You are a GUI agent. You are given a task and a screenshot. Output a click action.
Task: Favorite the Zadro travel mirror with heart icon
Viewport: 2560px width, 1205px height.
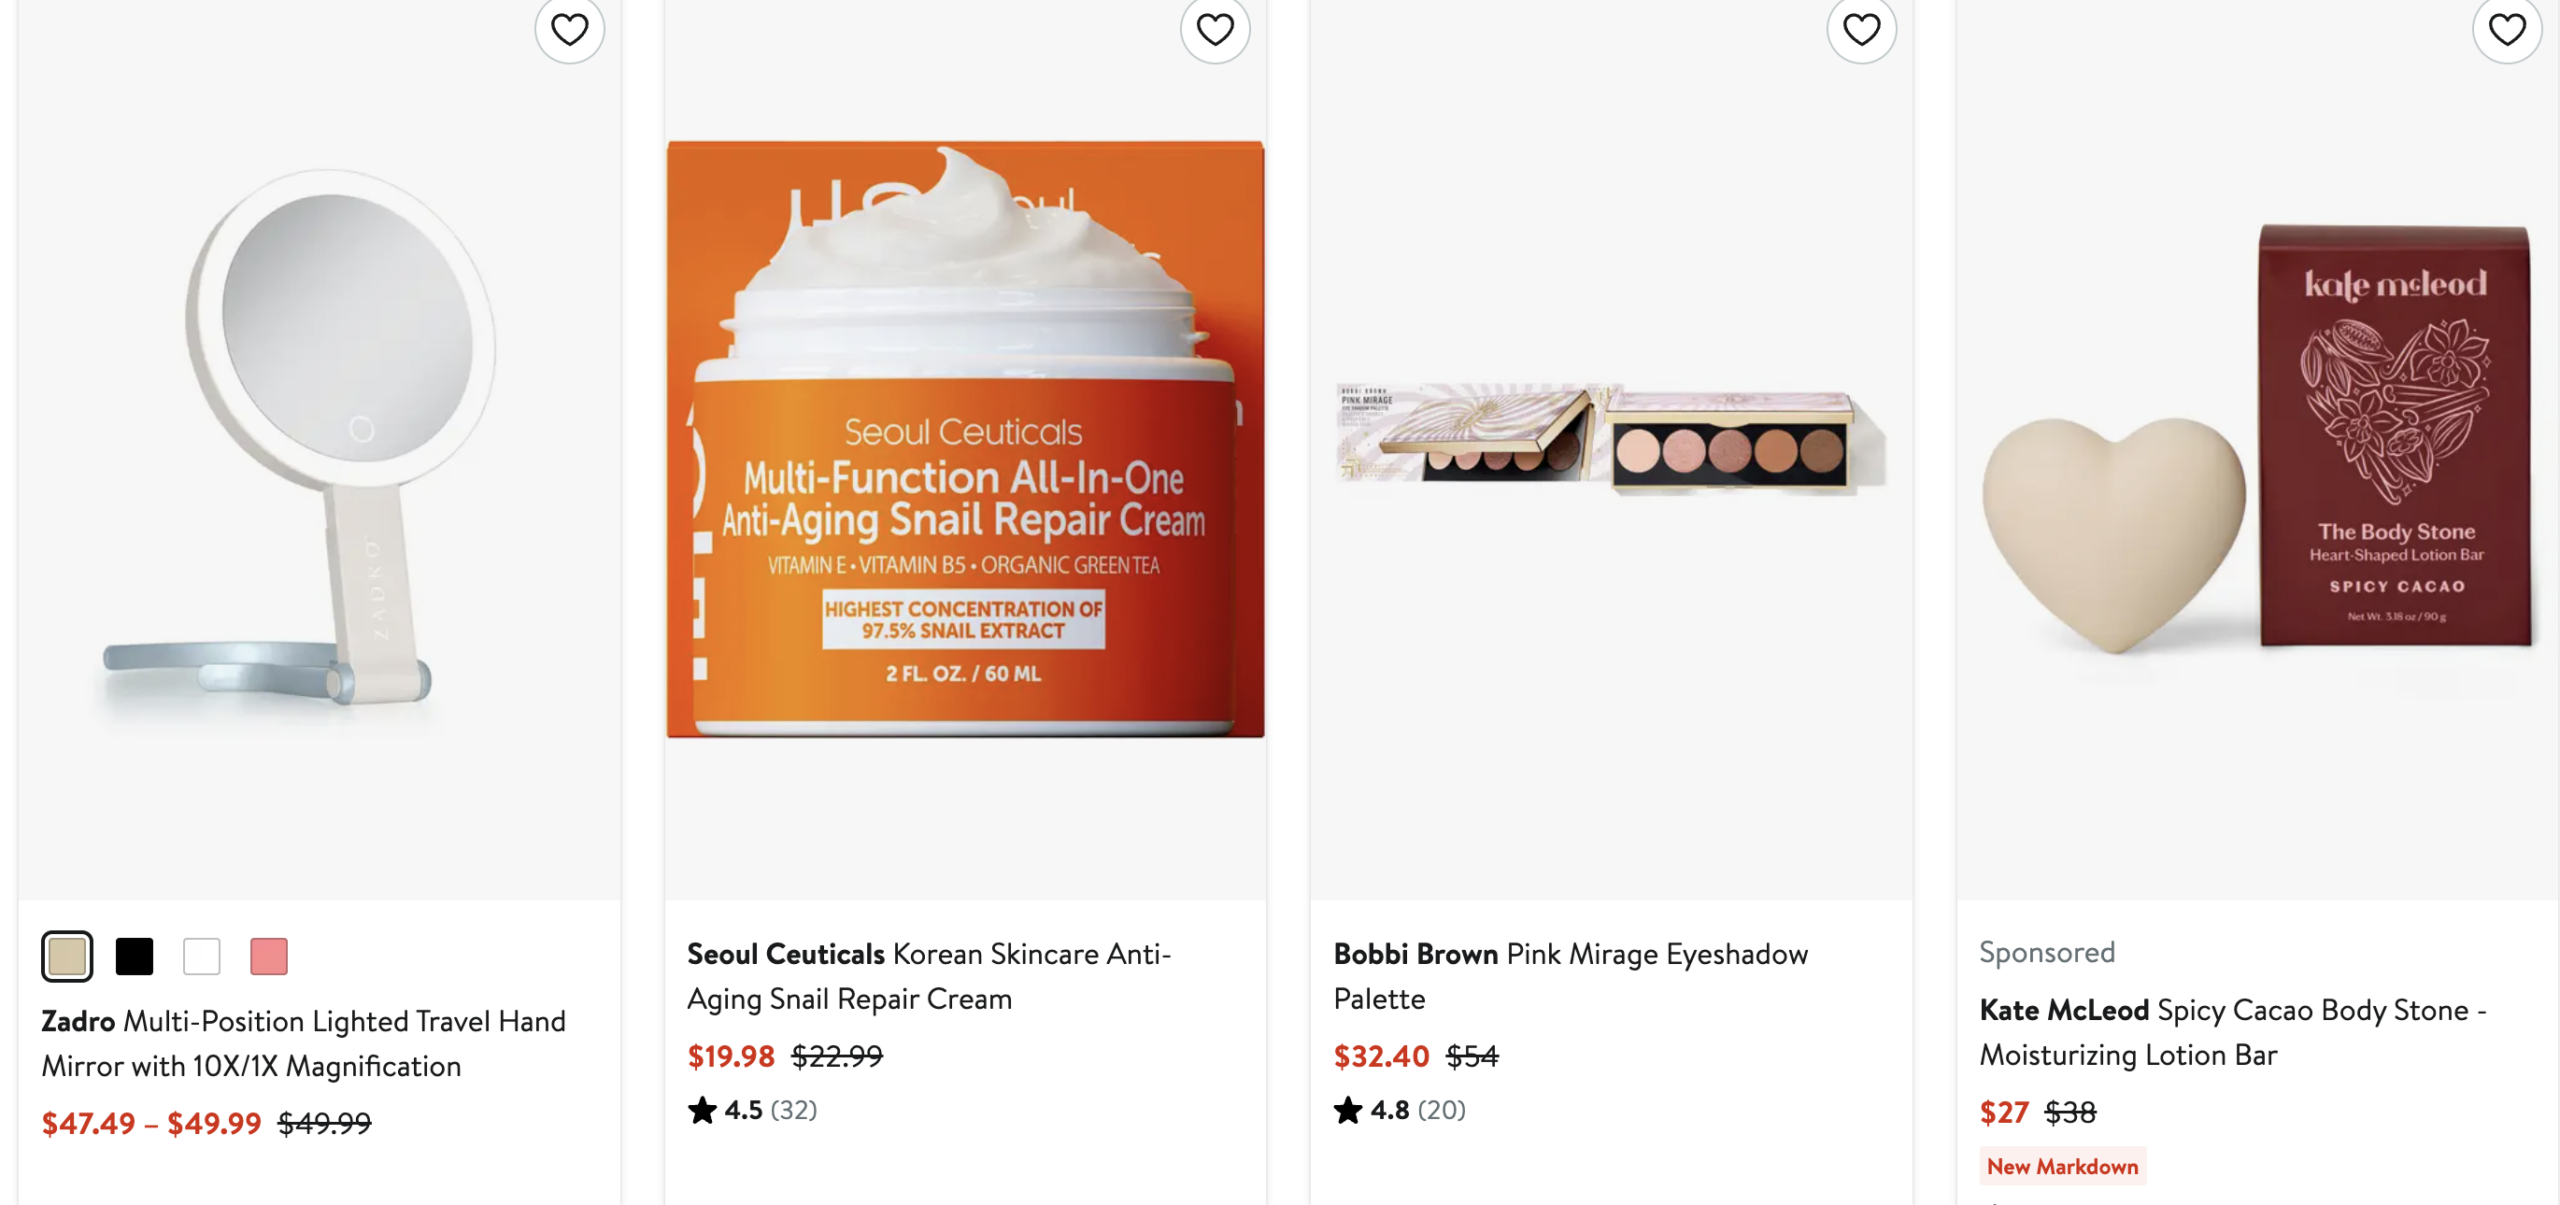[569, 30]
